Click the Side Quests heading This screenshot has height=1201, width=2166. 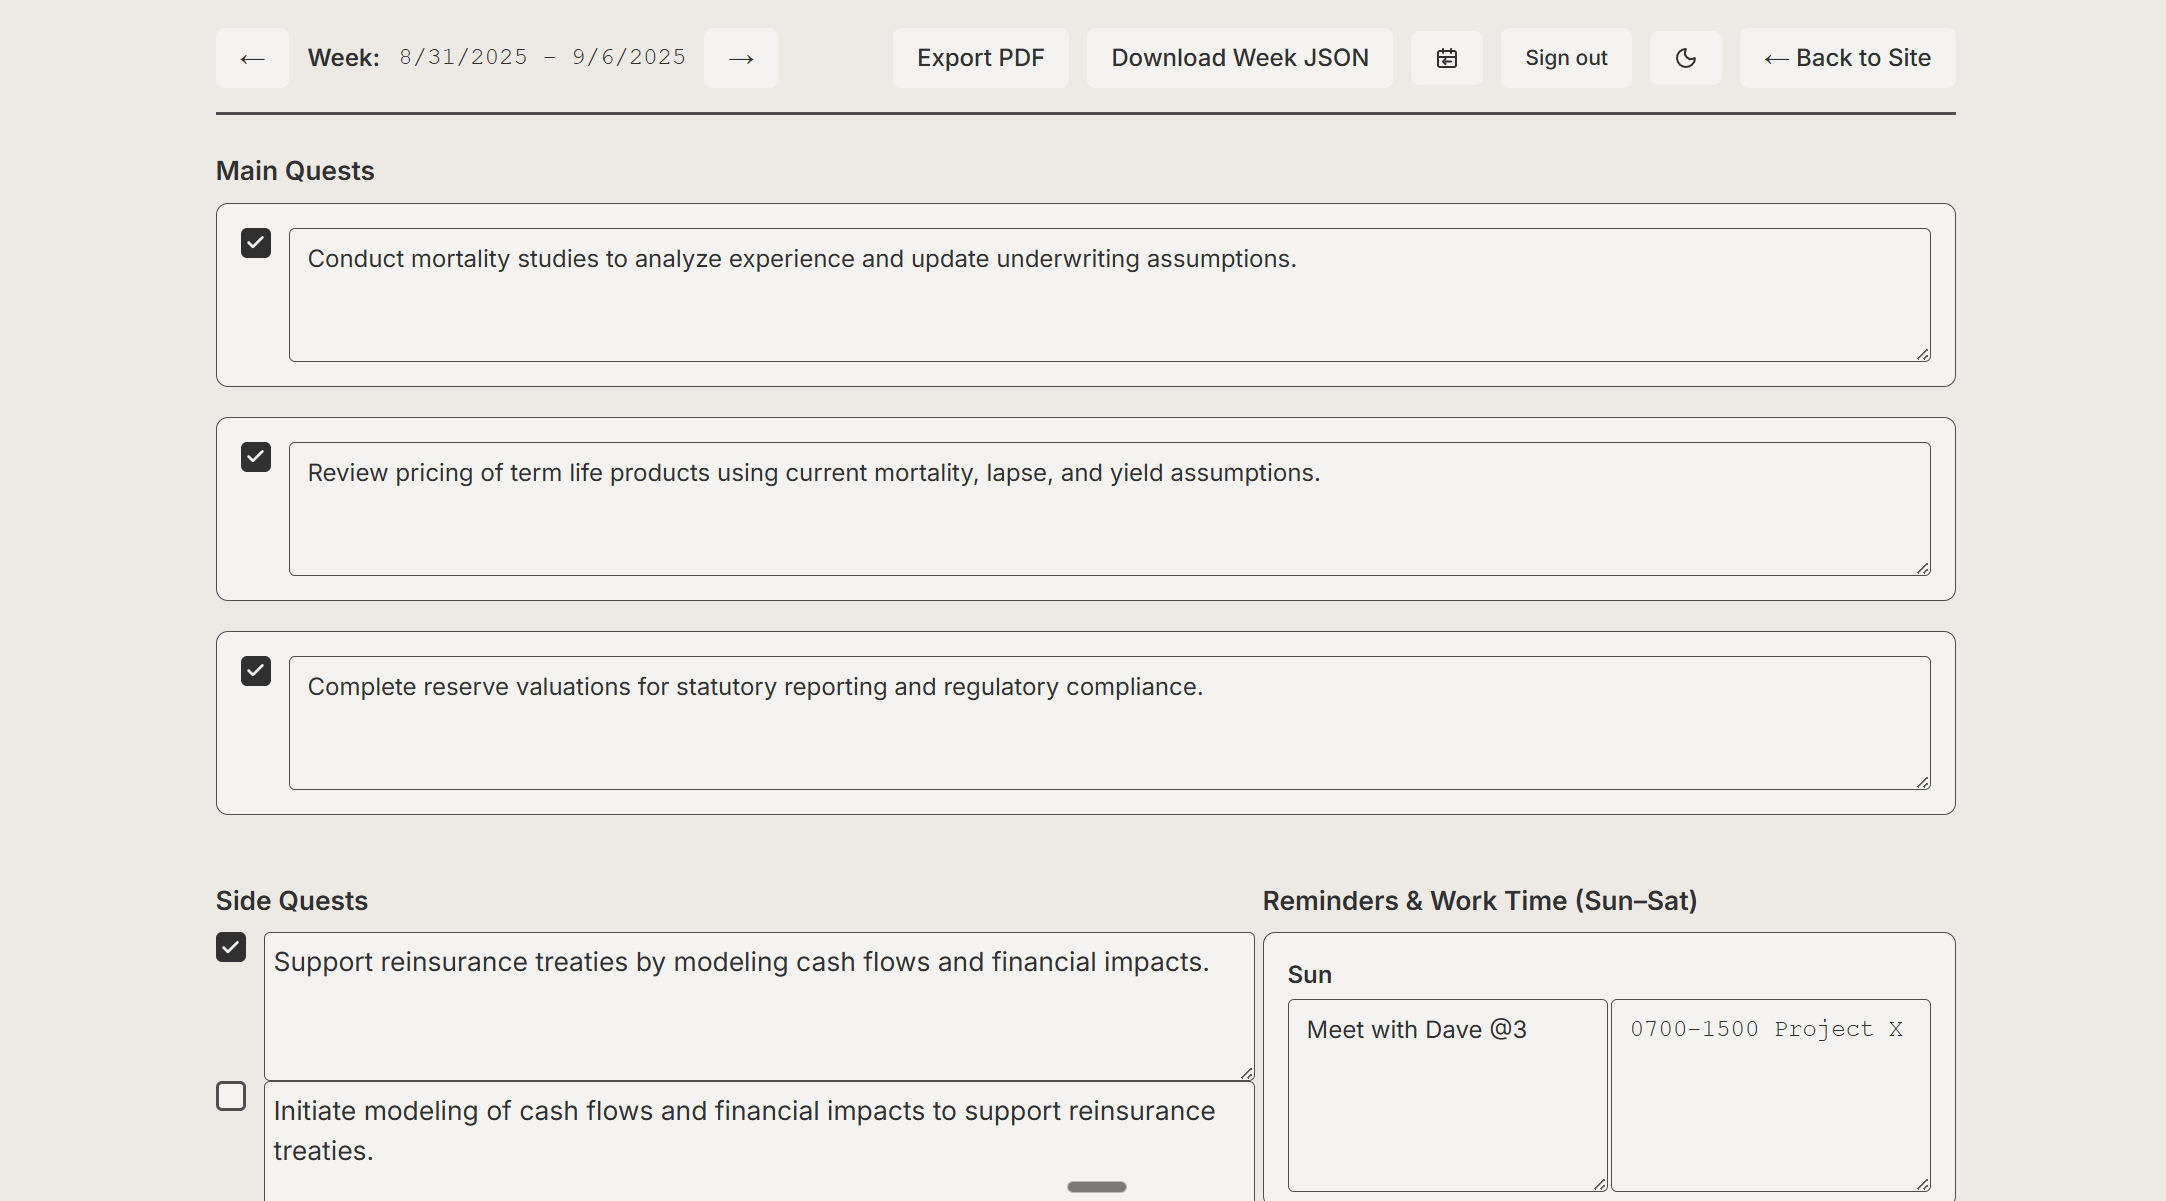(292, 901)
